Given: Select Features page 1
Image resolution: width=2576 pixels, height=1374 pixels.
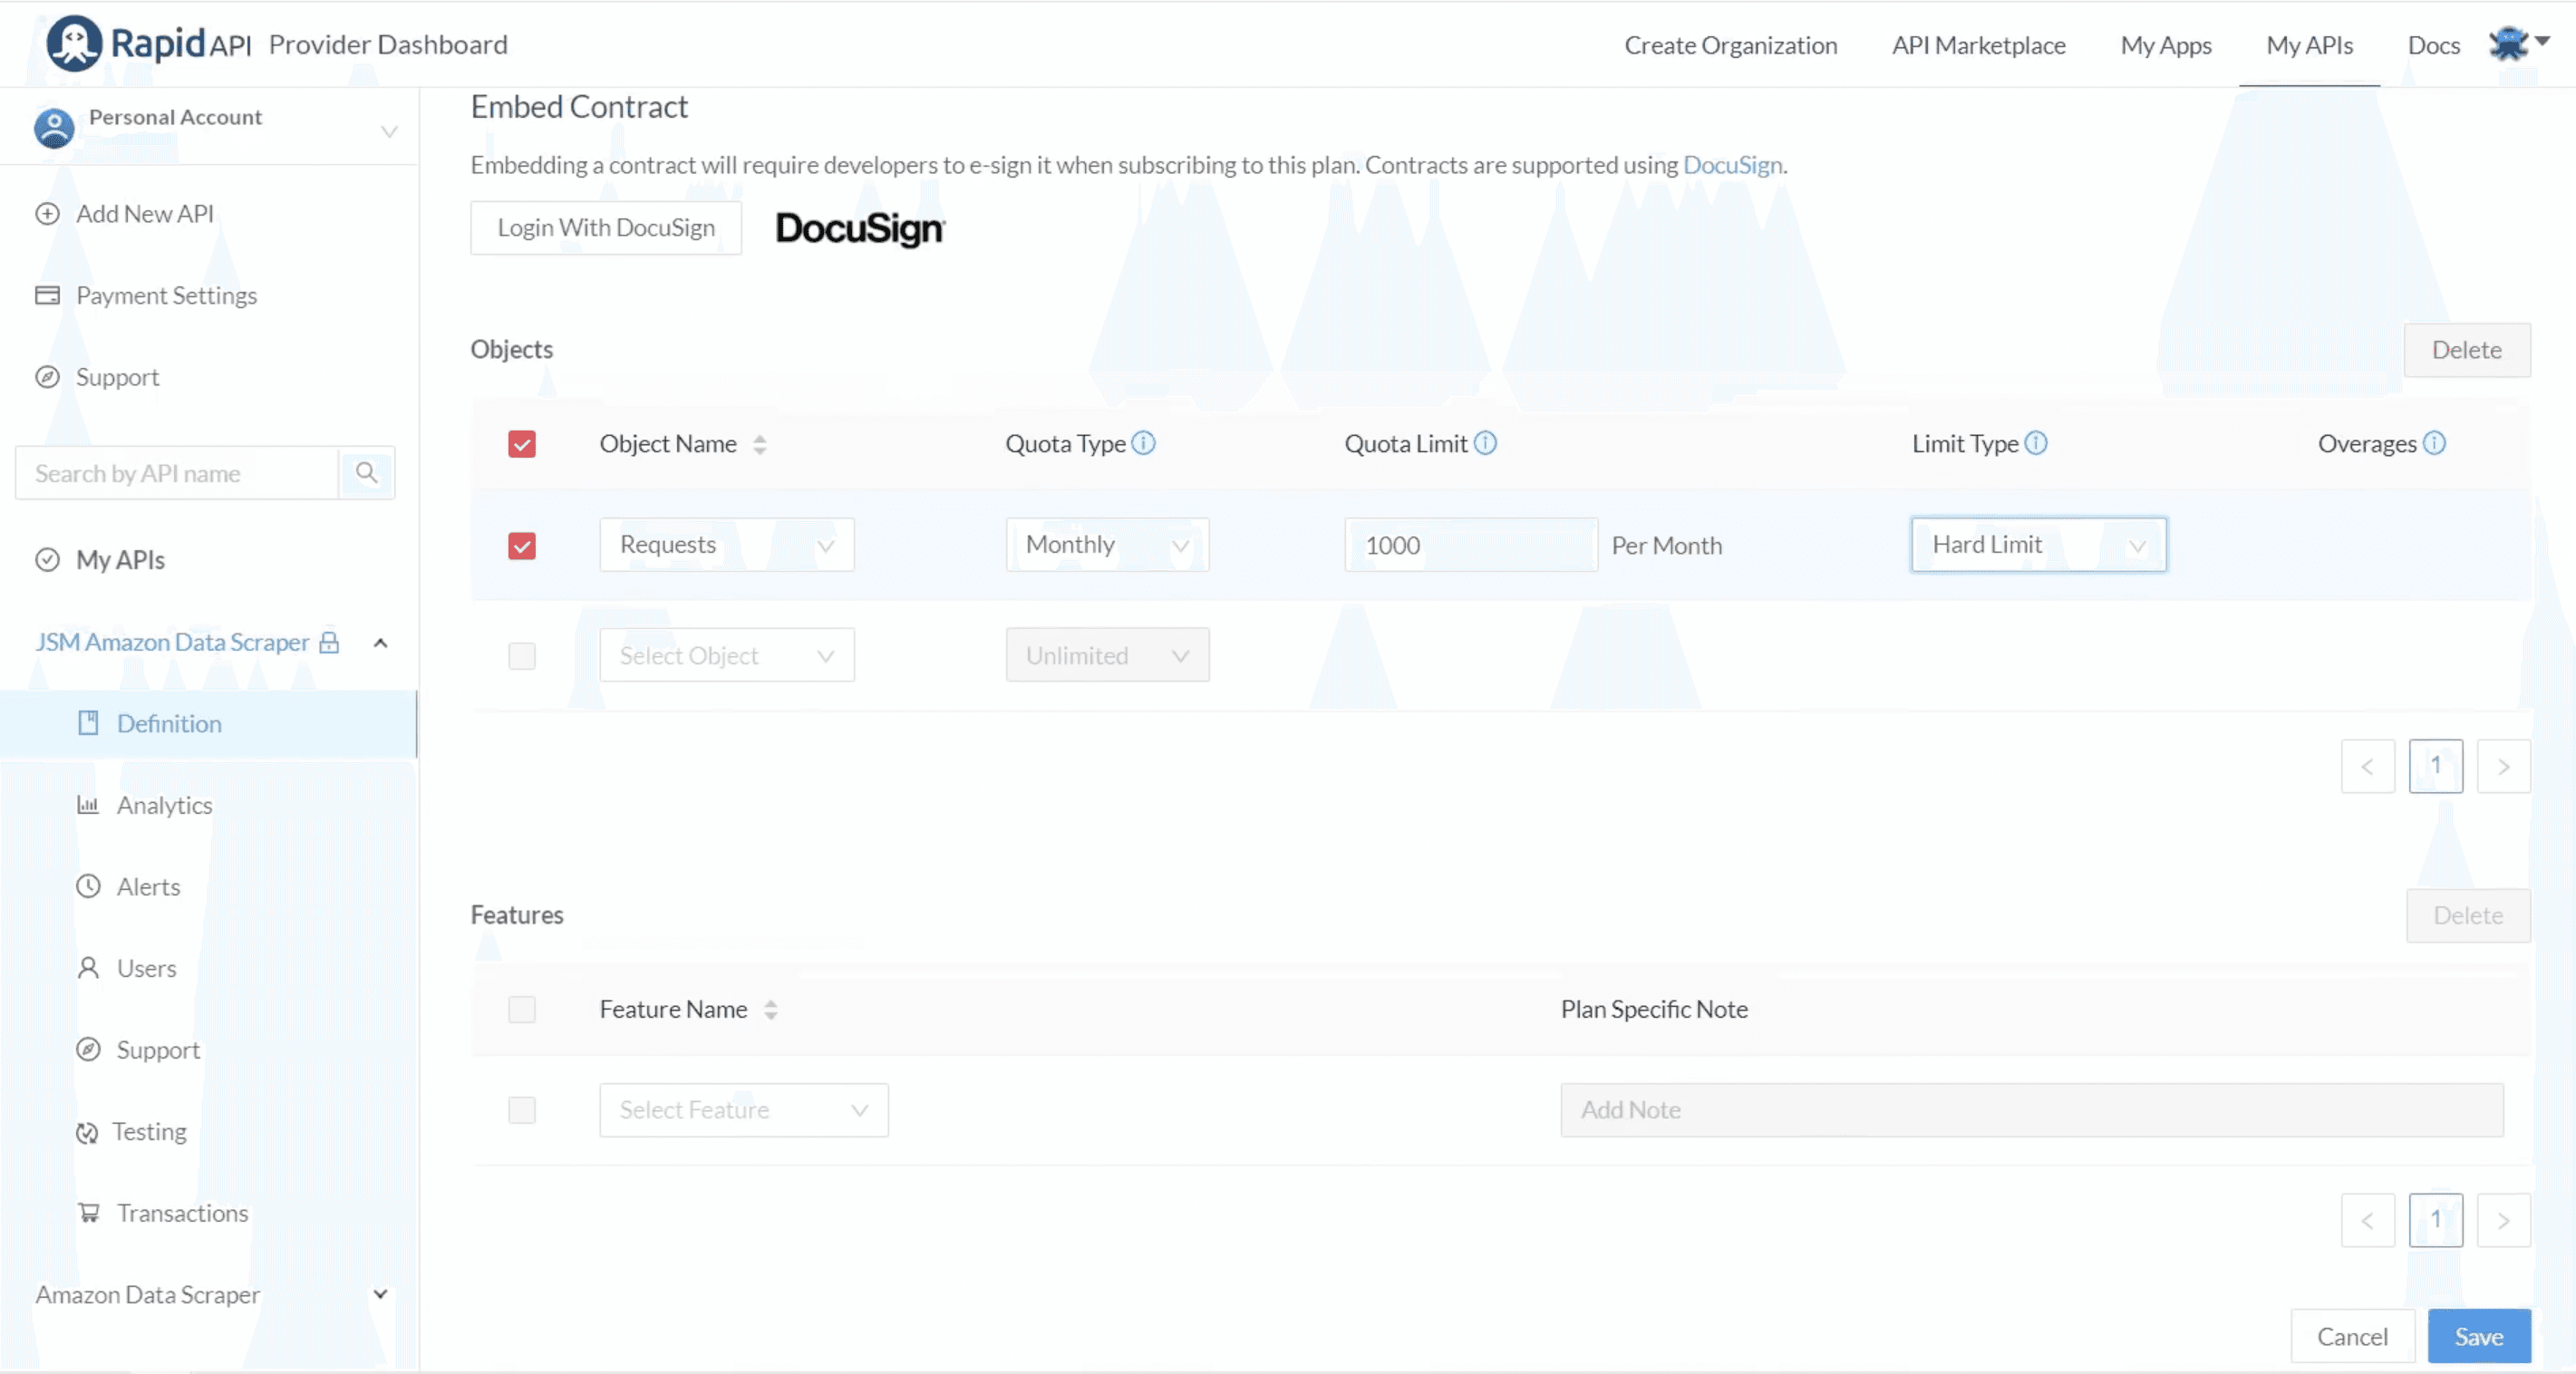Looking at the screenshot, I should 2435,1220.
